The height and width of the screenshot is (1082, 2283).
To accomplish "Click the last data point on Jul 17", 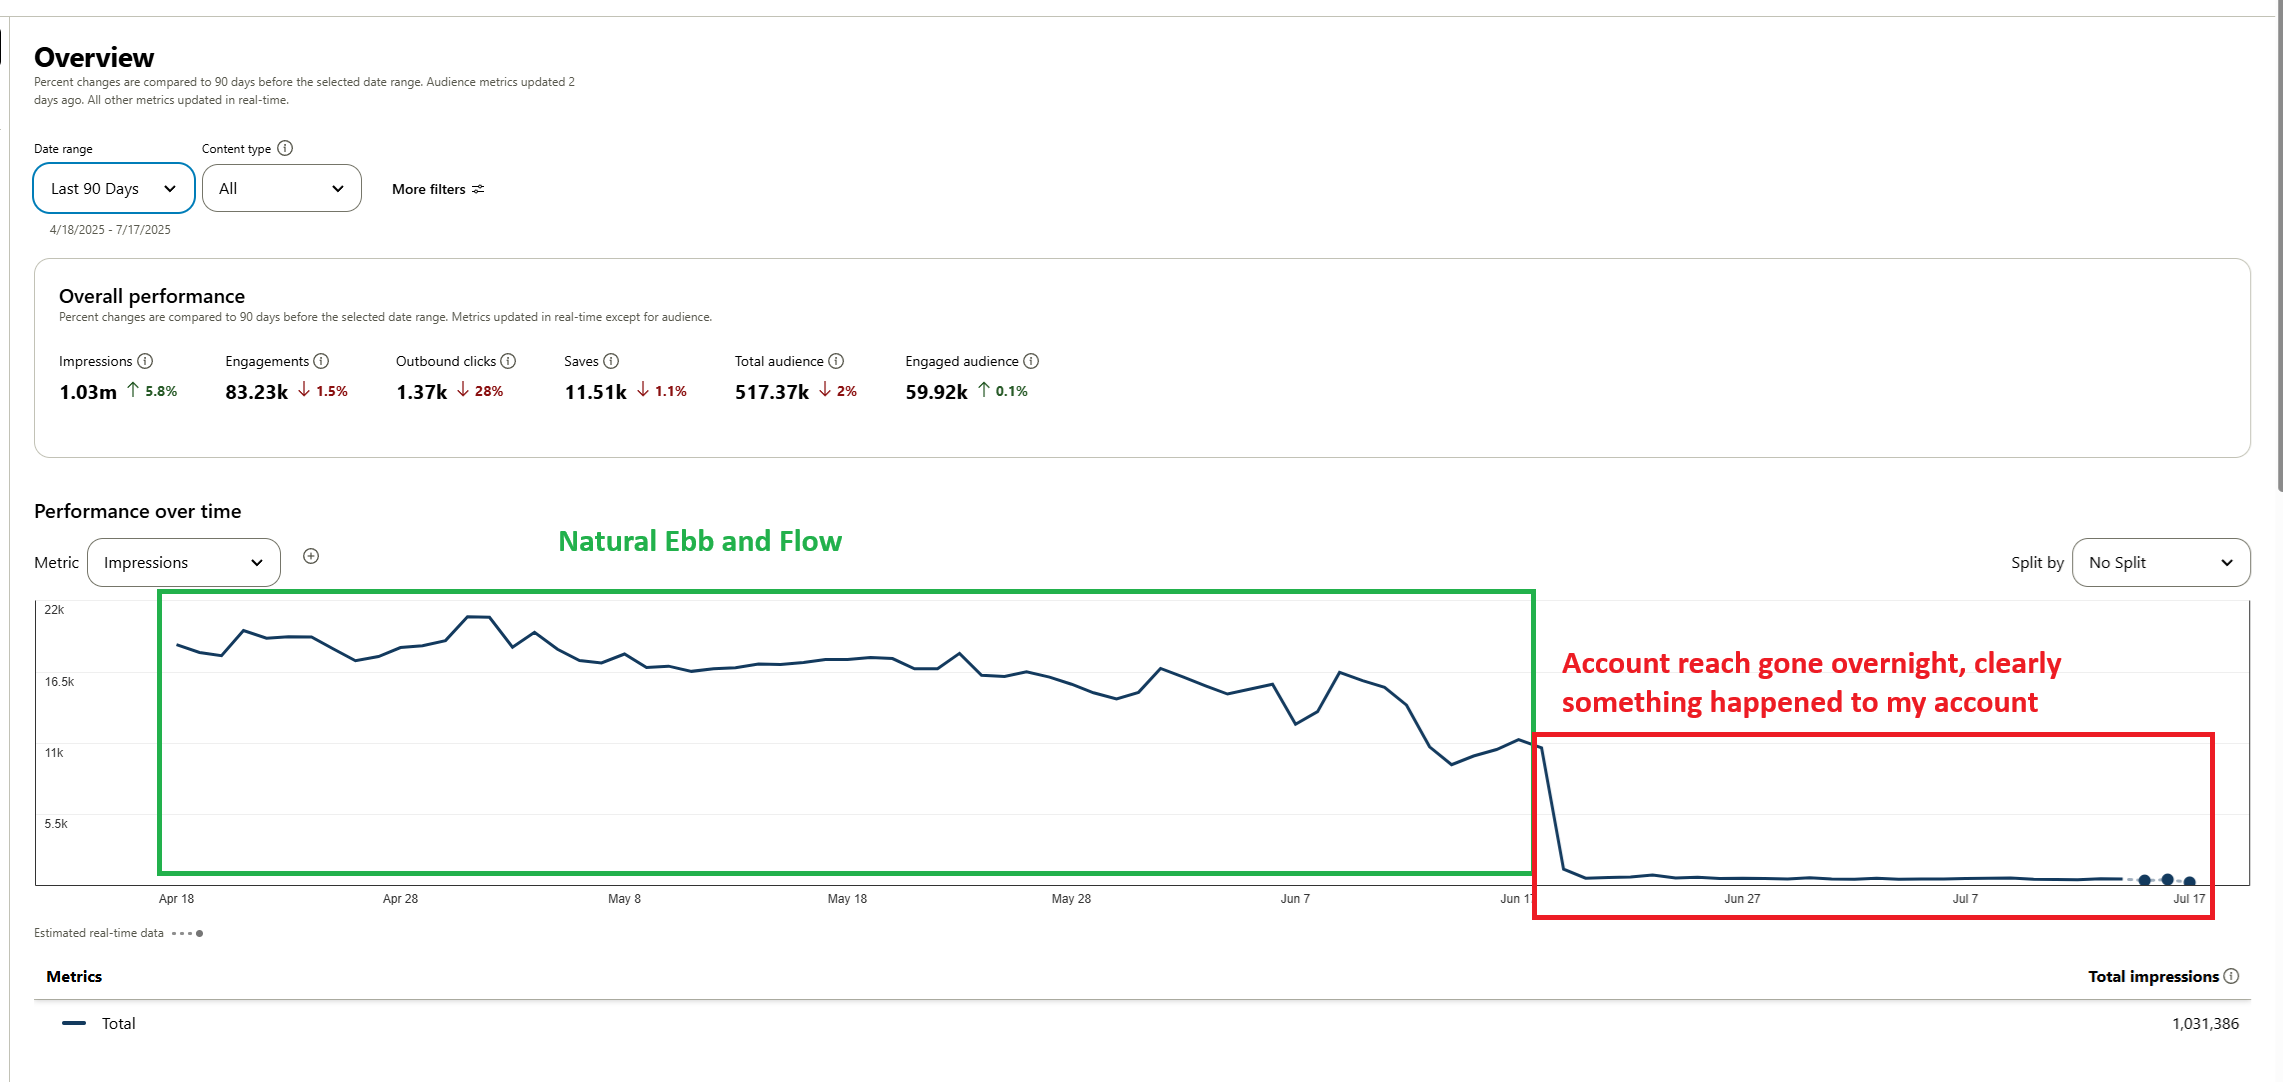I will [2189, 881].
